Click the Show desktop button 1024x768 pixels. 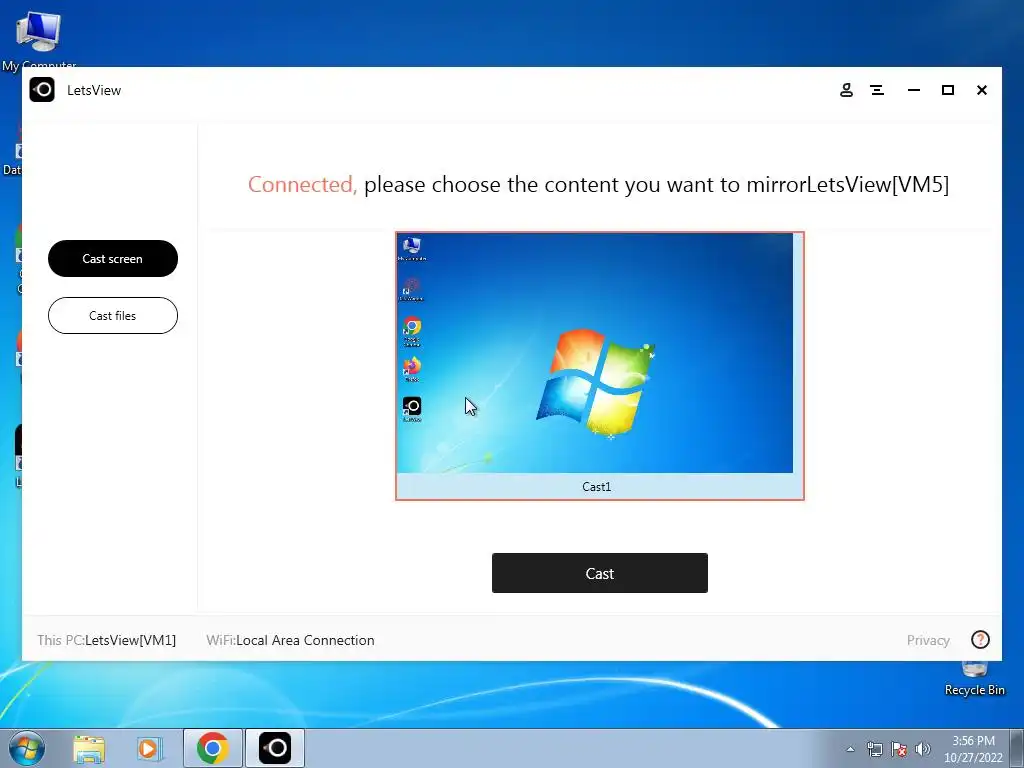coord(1017,748)
